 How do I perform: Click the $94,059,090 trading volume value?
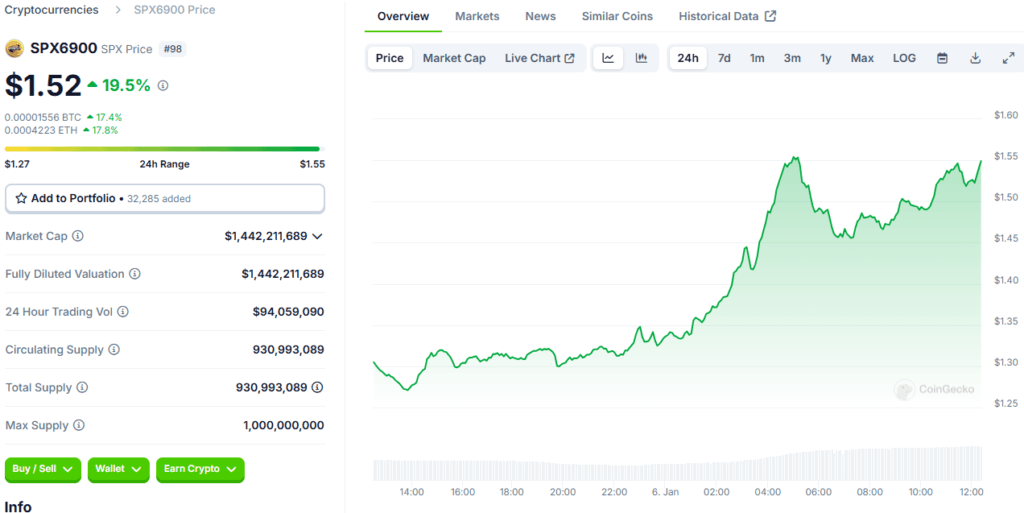(x=289, y=312)
